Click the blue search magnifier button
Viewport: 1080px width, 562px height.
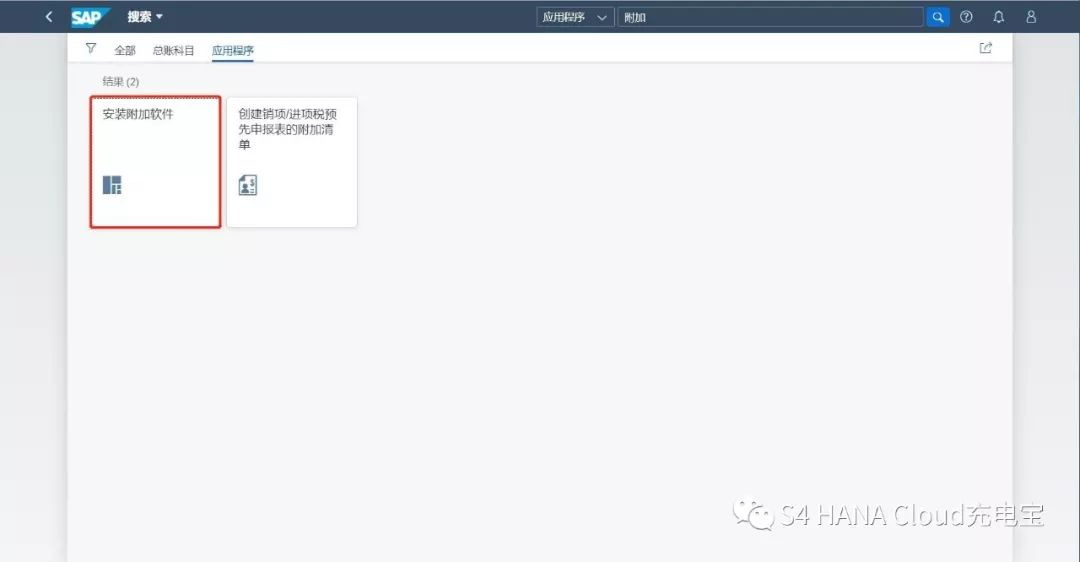coord(937,17)
